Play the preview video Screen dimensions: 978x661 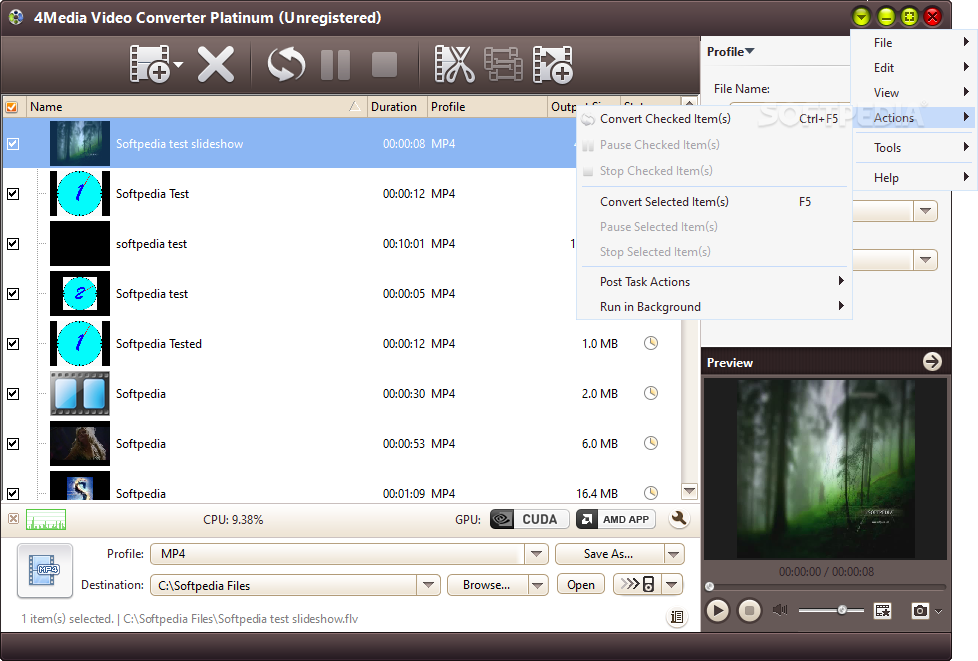pyautogui.click(x=717, y=610)
